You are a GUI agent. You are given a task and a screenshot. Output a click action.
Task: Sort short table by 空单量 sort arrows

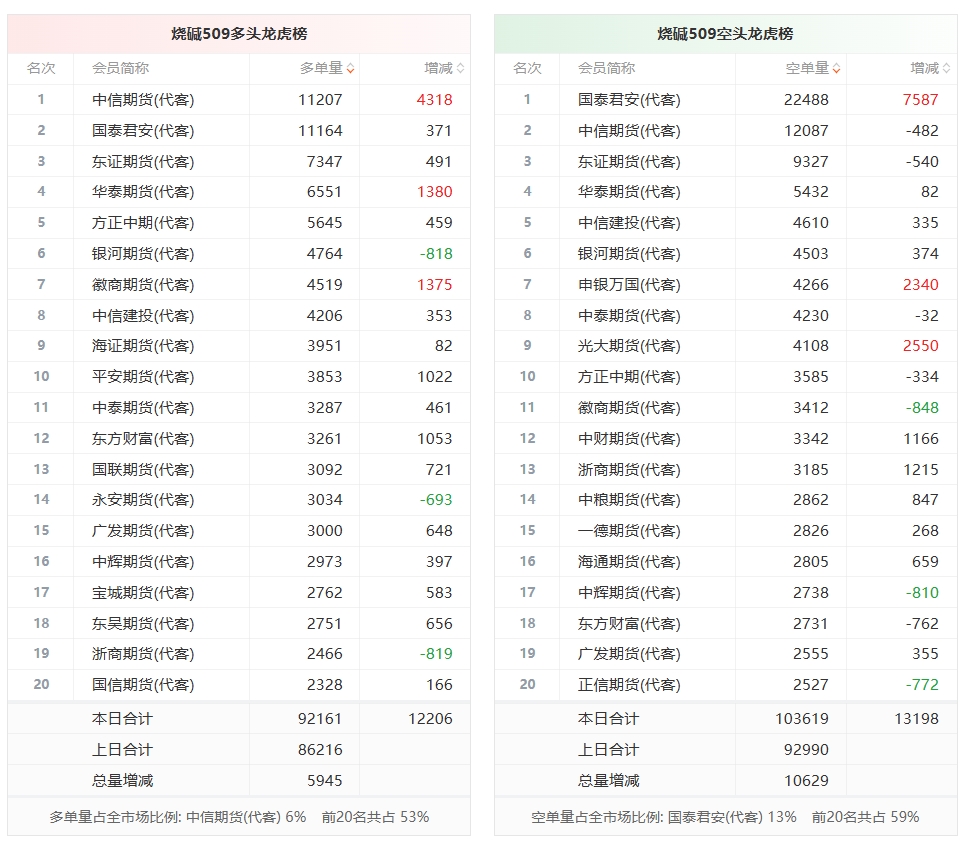coord(837,69)
